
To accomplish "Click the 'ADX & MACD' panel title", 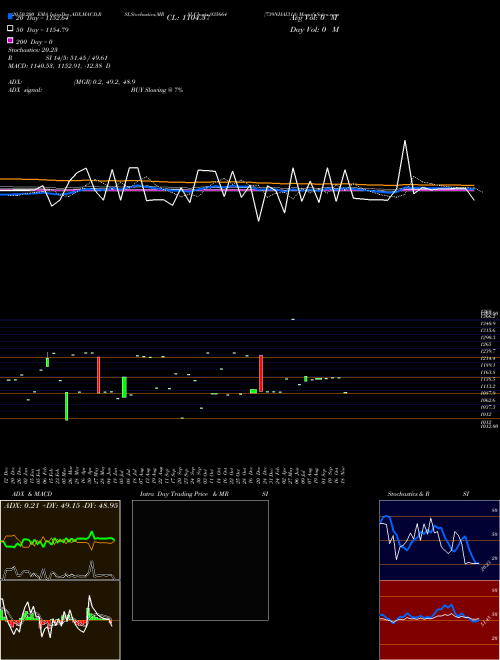I will pos(32,494).
